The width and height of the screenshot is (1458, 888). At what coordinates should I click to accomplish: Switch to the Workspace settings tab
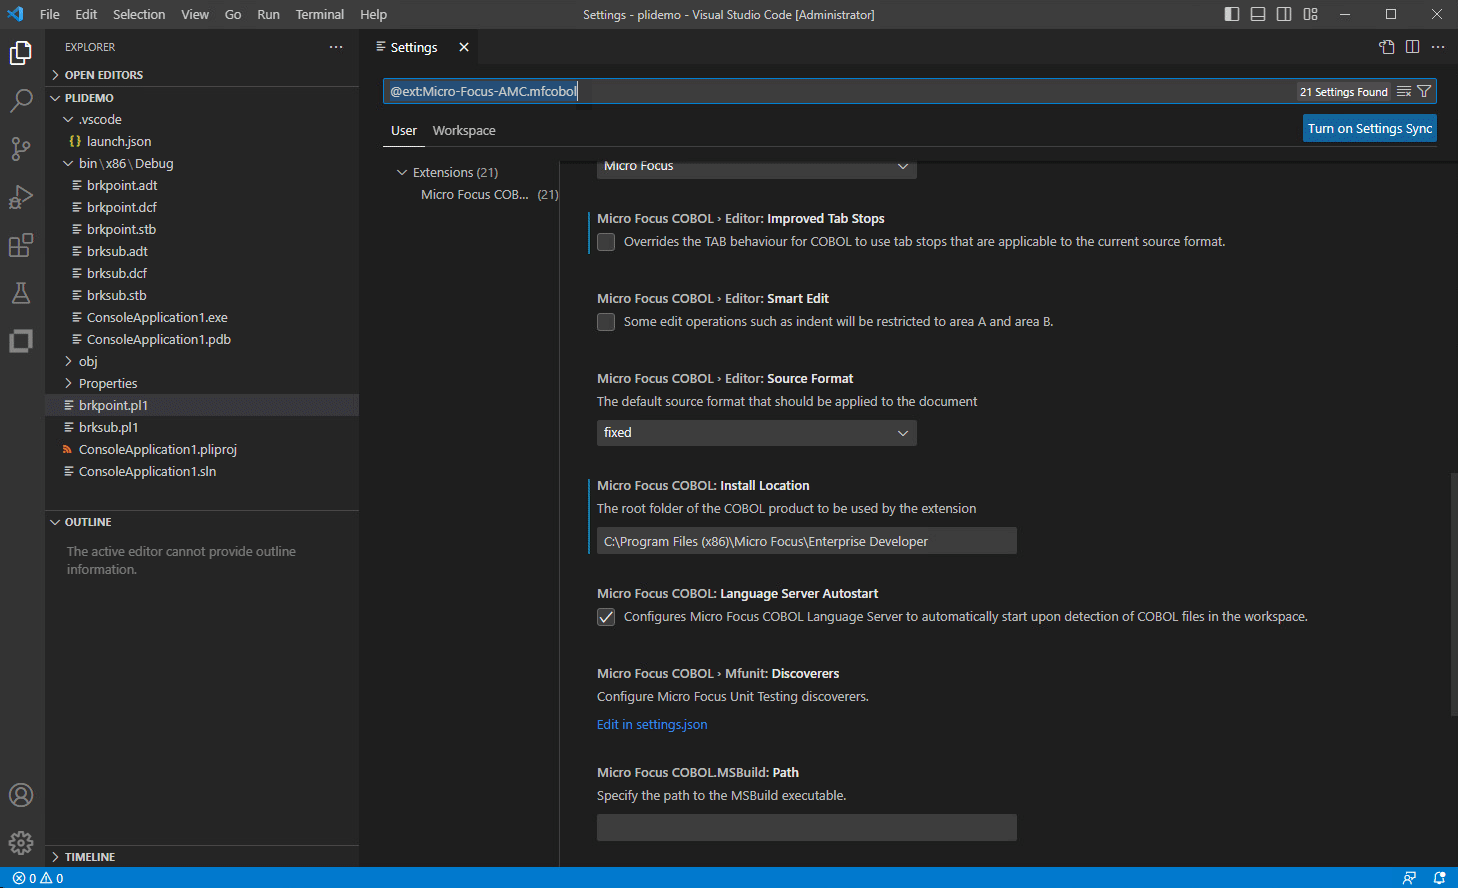(463, 130)
